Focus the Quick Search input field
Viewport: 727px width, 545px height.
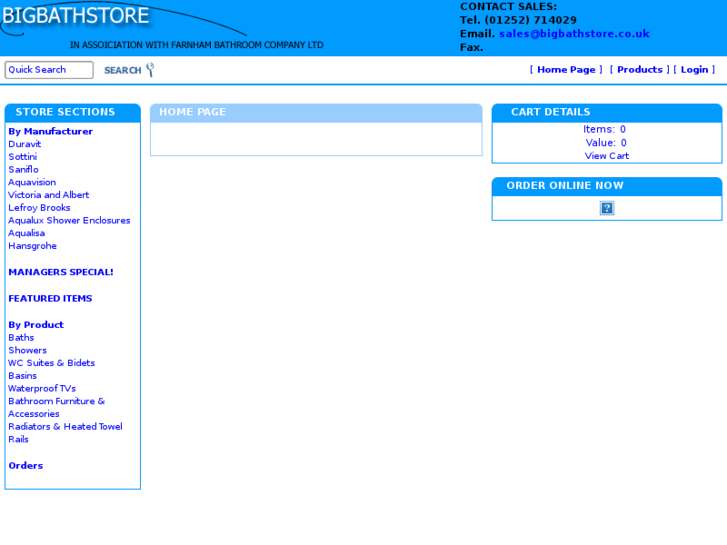[49, 70]
